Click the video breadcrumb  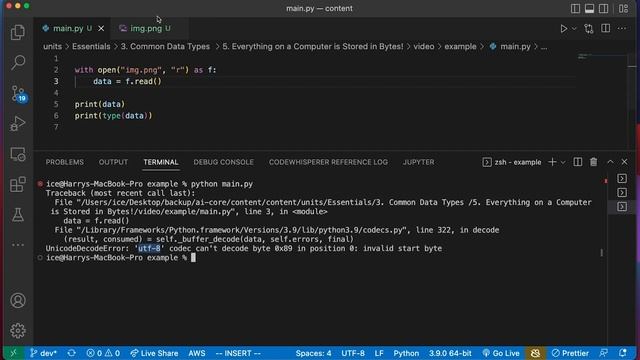(424, 47)
